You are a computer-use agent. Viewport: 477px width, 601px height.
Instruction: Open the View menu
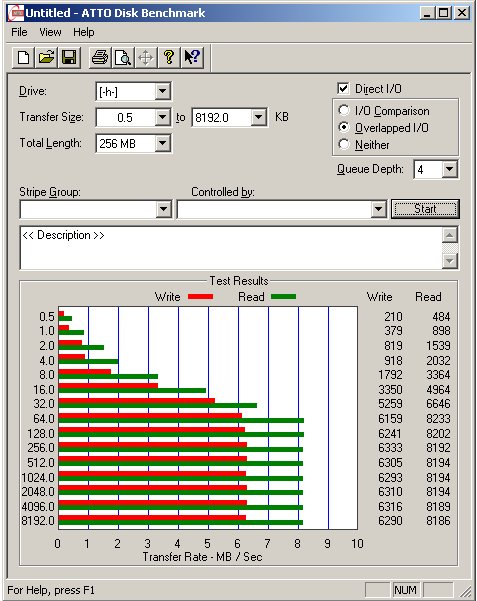[50, 32]
